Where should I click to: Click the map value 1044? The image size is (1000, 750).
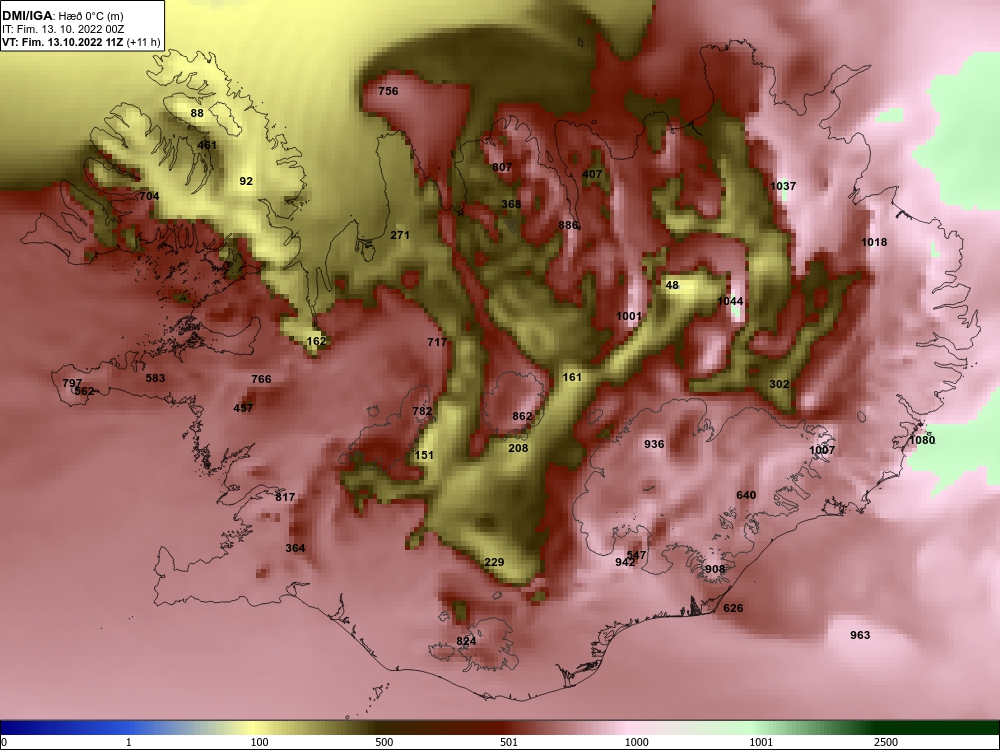point(730,301)
